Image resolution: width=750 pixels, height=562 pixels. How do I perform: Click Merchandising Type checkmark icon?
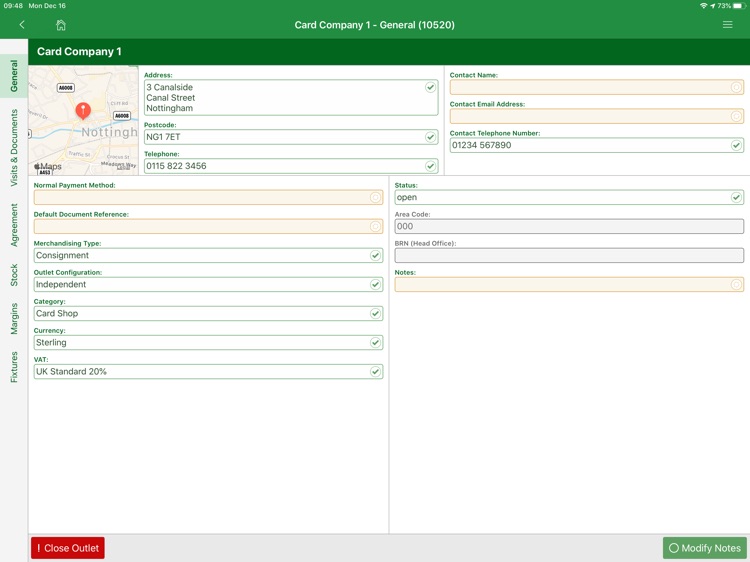[x=375, y=256]
